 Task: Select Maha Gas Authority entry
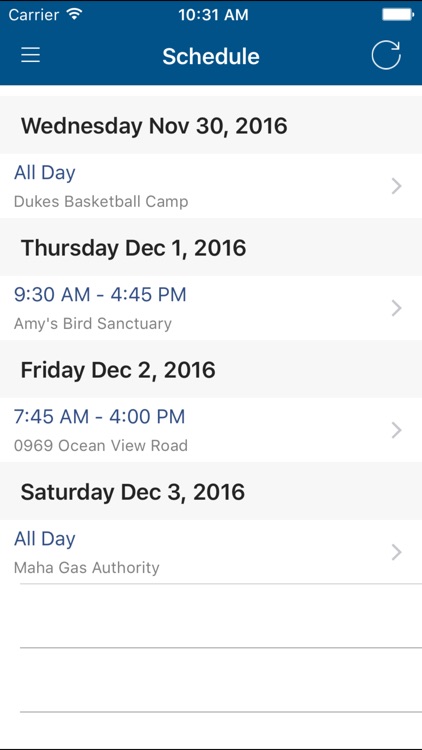tap(211, 552)
